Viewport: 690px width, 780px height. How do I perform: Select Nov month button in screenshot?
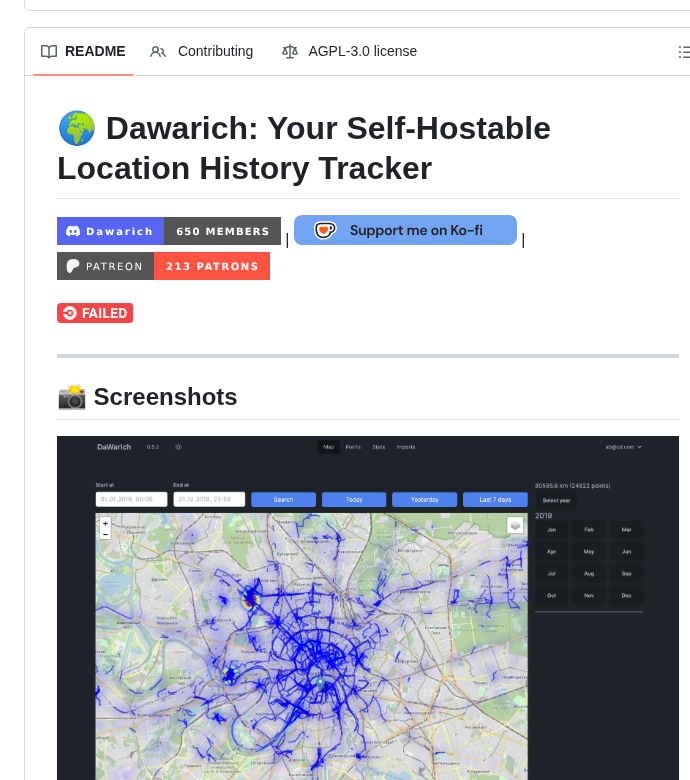click(589, 595)
